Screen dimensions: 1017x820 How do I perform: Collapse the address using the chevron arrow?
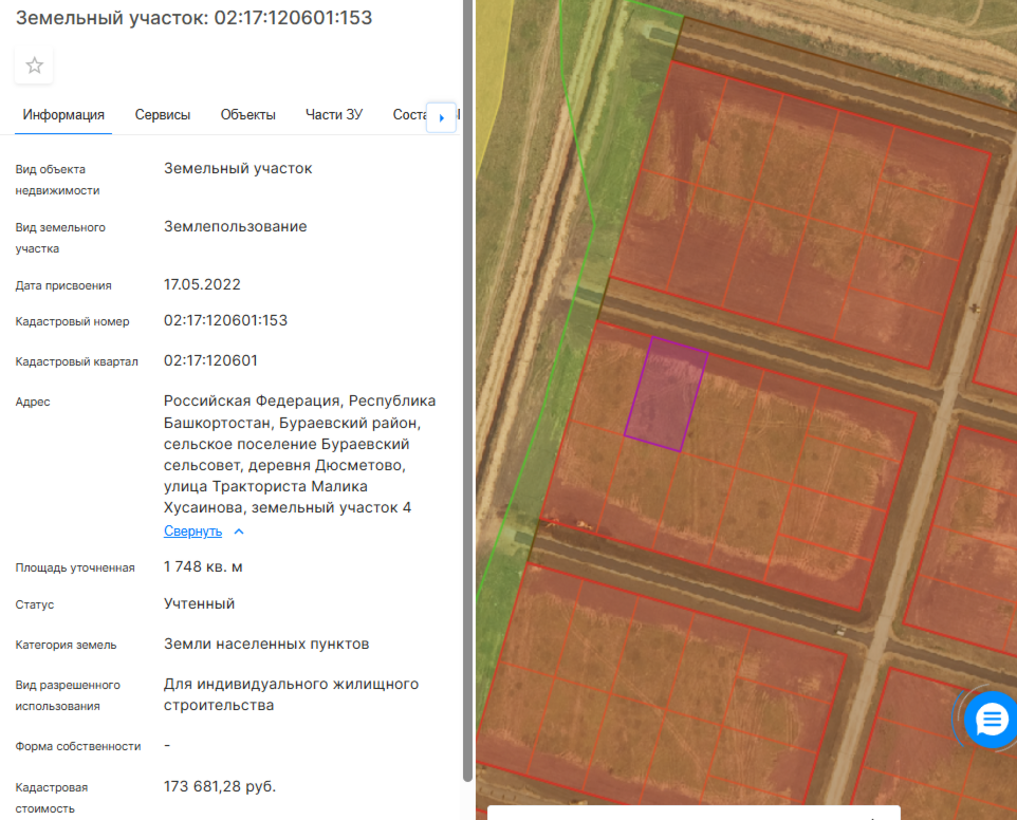(x=238, y=532)
